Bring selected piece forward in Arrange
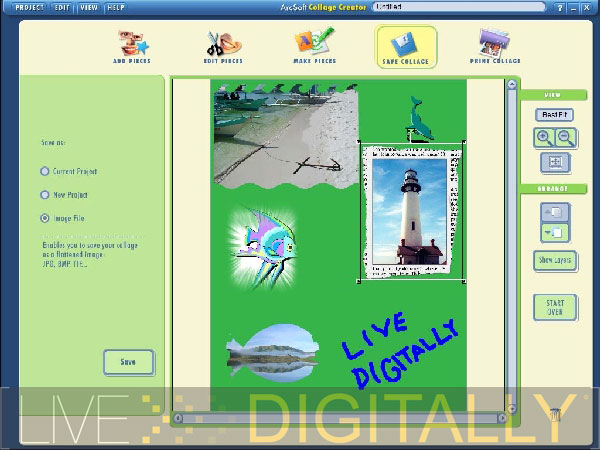The height and width of the screenshot is (450, 600). (x=554, y=212)
